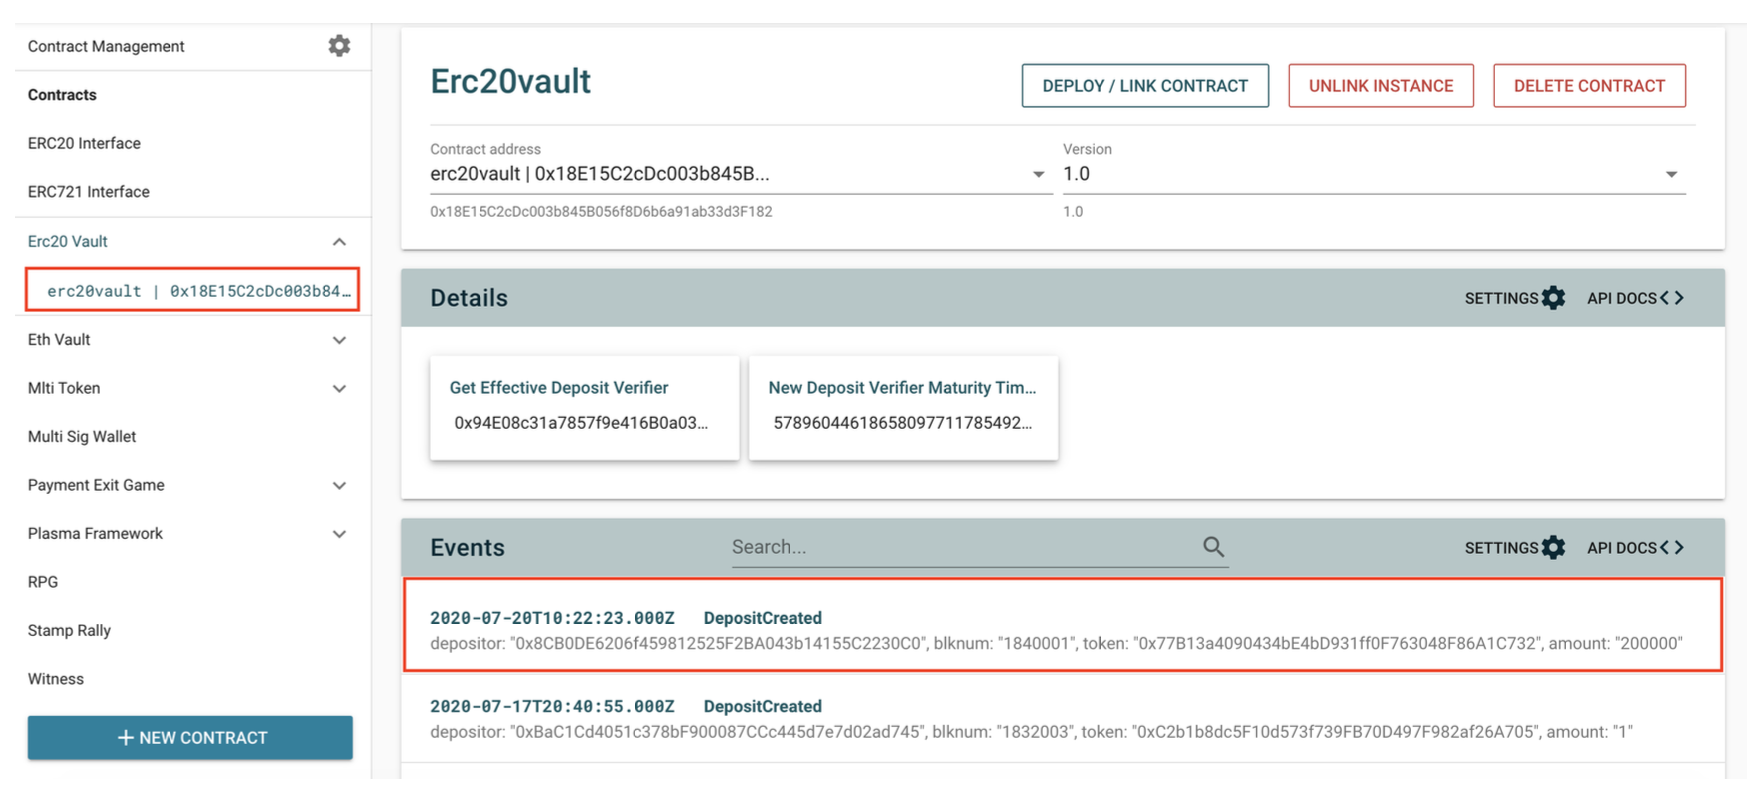Open Multi Sig Wallet contract
The width and height of the screenshot is (1760, 808).
pyautogui.click(x=82, y=436)
